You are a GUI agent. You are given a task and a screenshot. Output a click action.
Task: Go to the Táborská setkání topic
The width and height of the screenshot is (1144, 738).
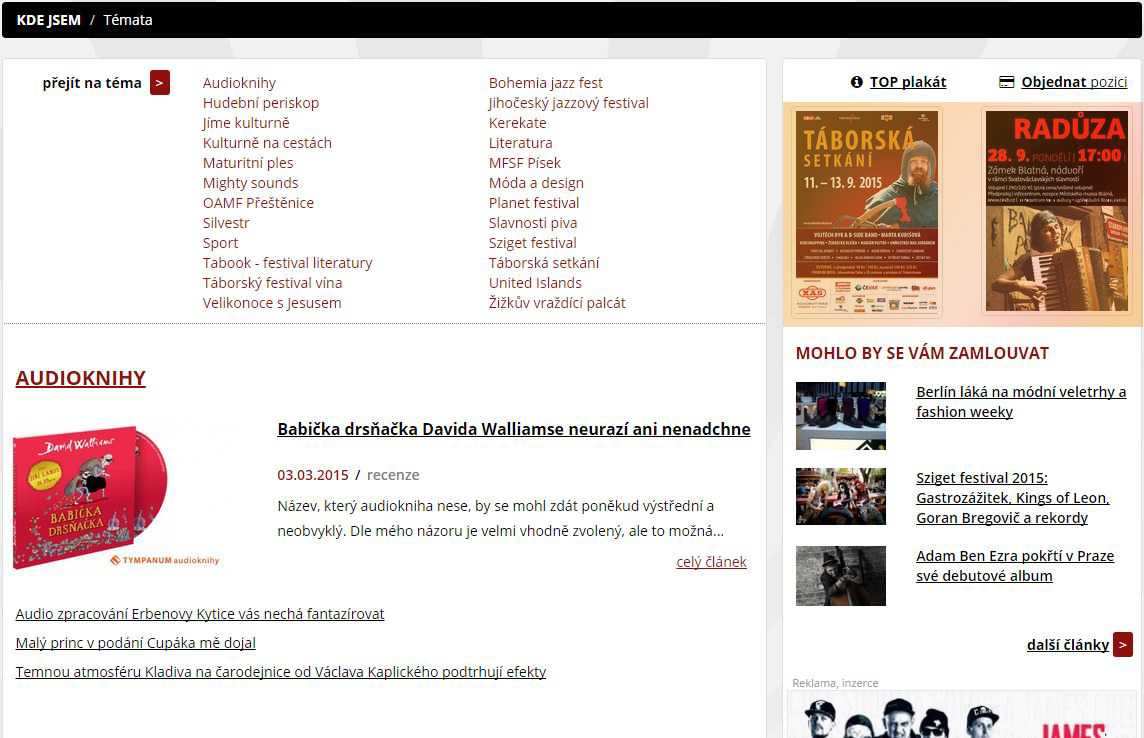(544, 263)
